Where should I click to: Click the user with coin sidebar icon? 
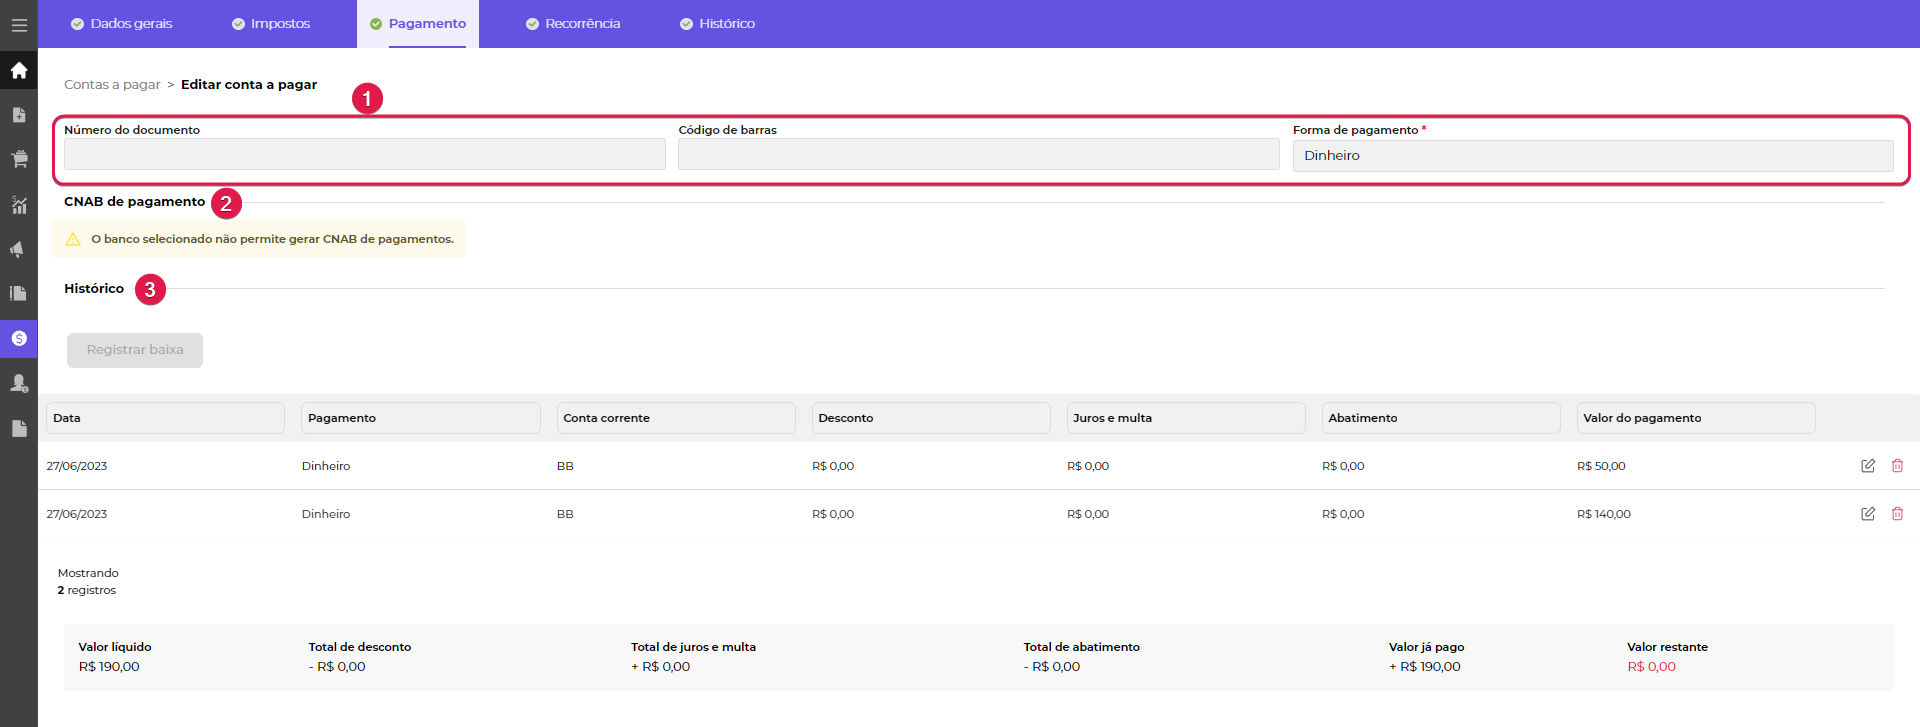click(19, 383)
